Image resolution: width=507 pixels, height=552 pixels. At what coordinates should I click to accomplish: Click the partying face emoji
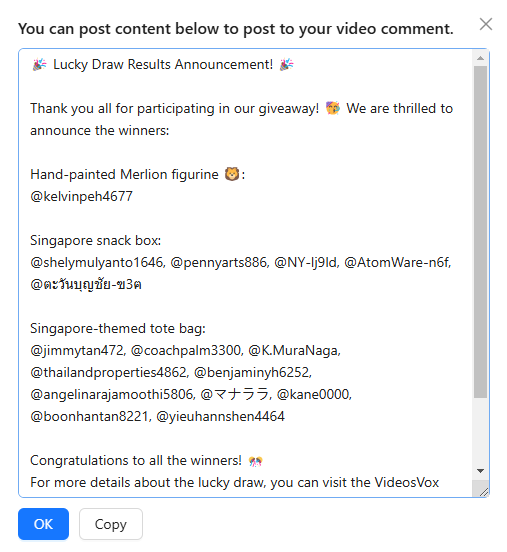pyautogui.click(x=333, y=108)
